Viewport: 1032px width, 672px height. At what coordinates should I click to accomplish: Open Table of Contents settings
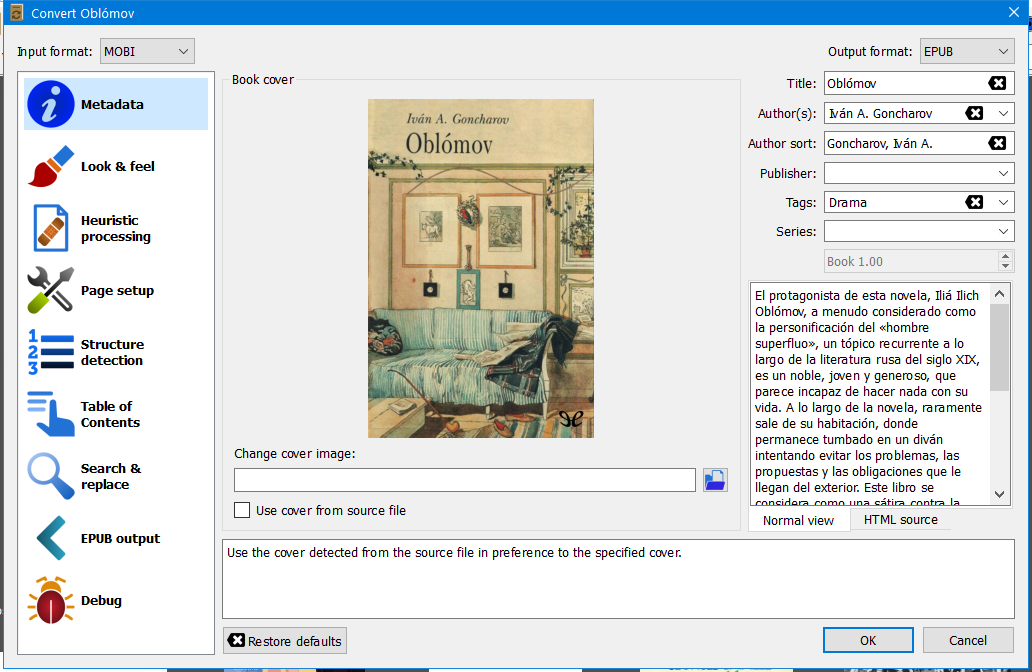point(116,414)
